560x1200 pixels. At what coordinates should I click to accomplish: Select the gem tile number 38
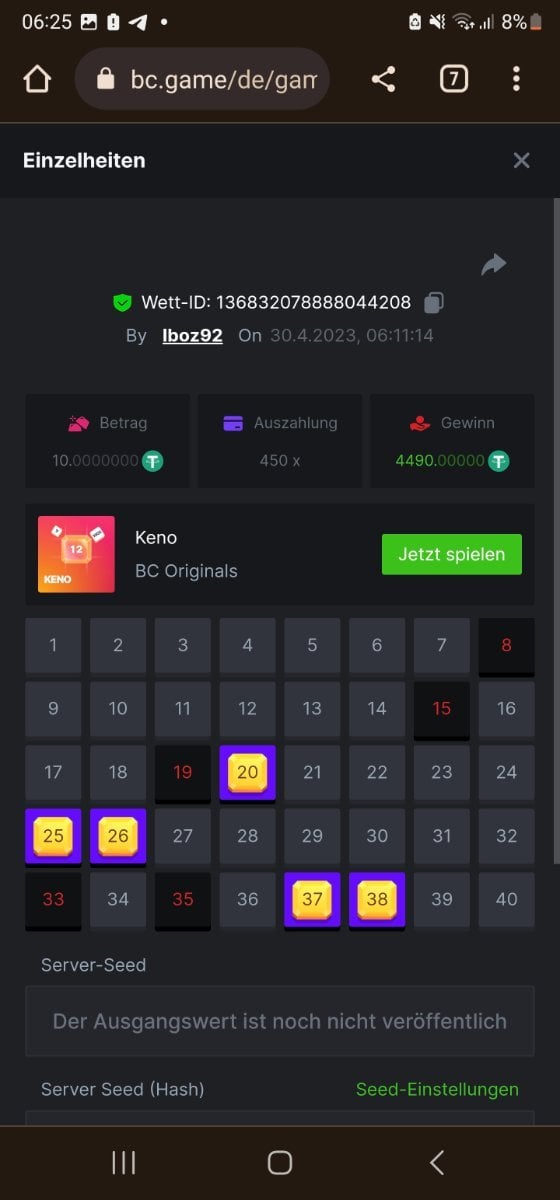[x=377, y=900]
